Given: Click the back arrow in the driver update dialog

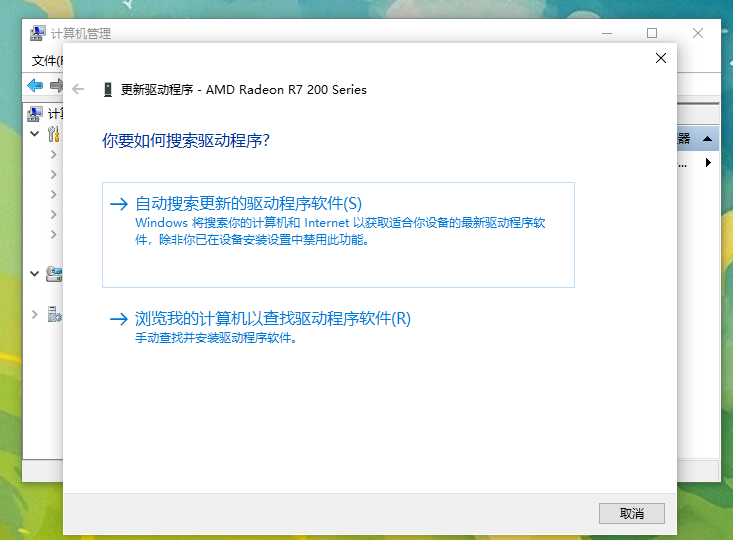Looking at the screenshot, I should click(79, 89).
